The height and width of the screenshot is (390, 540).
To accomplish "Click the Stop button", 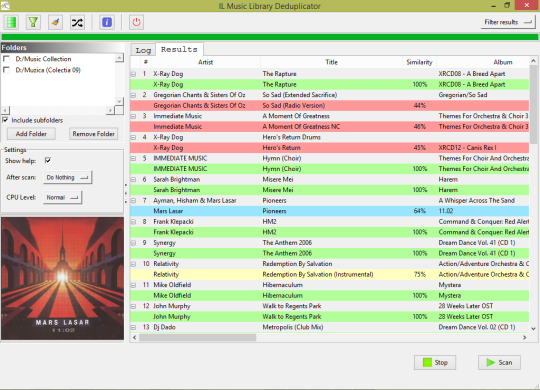I will click(x=435, y=362).
